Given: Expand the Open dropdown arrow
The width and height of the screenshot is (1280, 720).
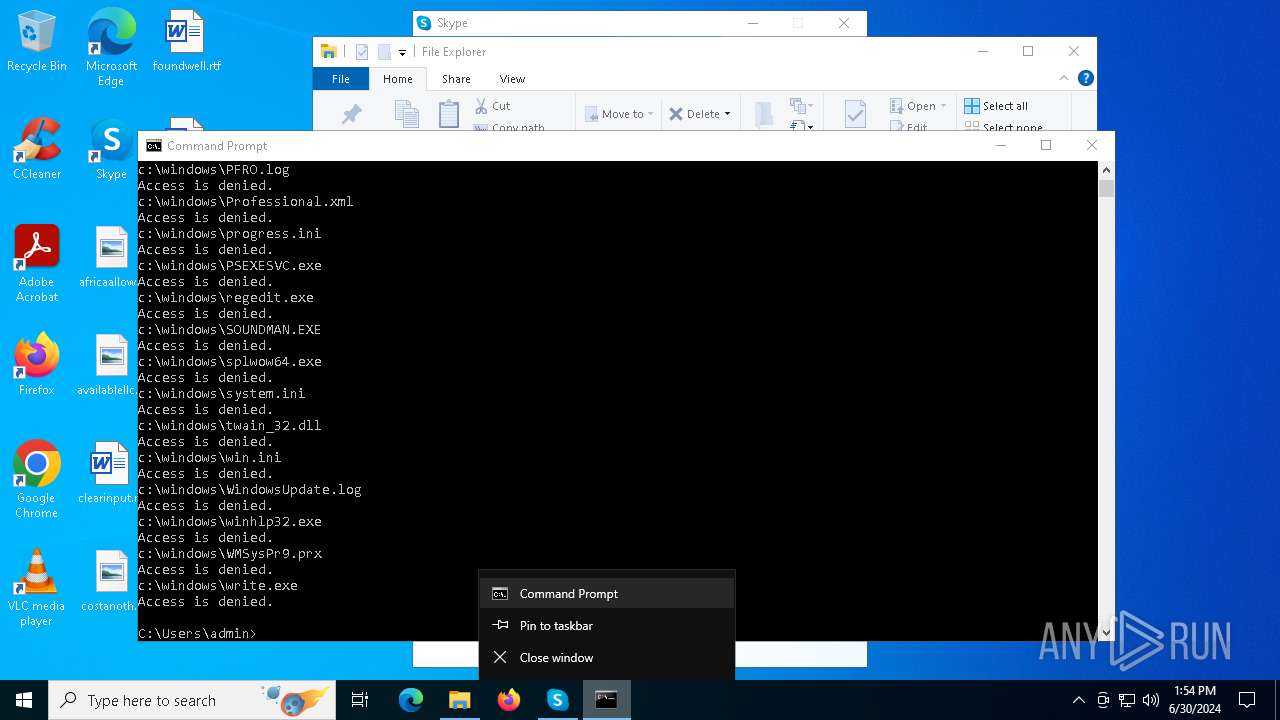Looking at the screenshot, I should [x=943, y=106].
